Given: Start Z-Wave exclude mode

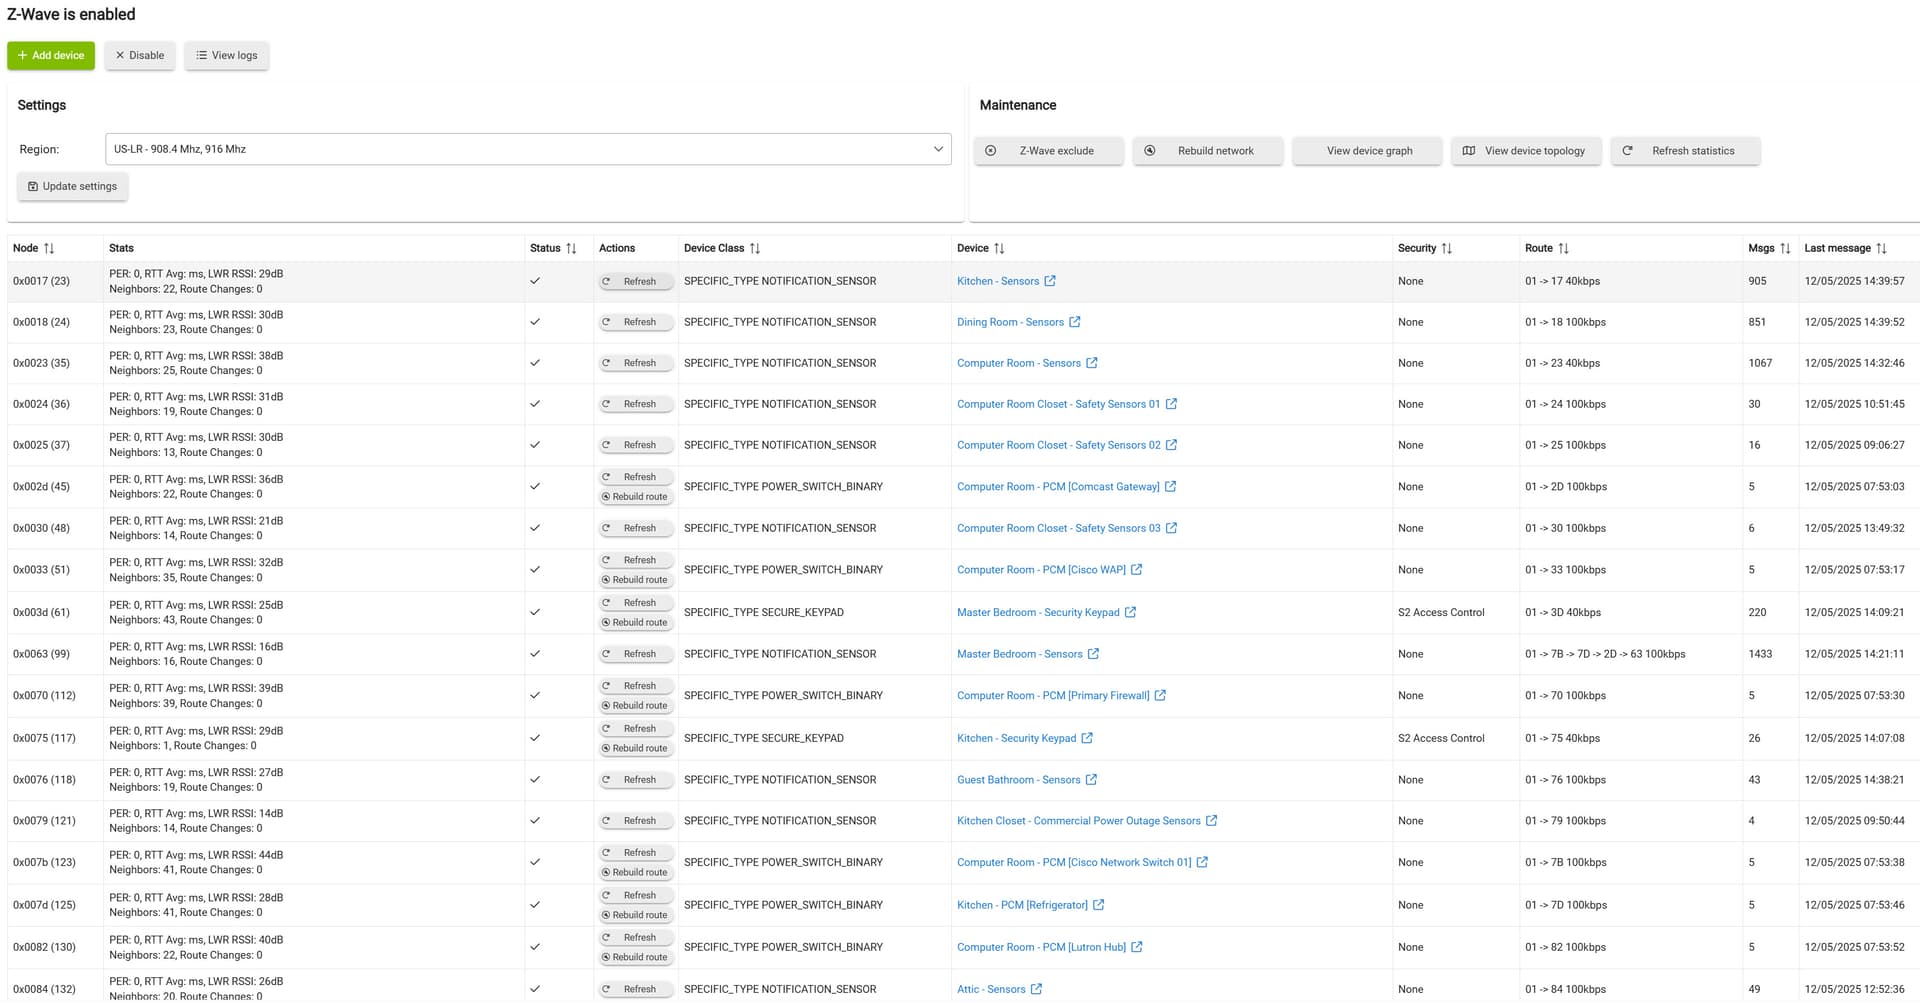Looking at the screenshot, I should click(x=1048, y=151).
